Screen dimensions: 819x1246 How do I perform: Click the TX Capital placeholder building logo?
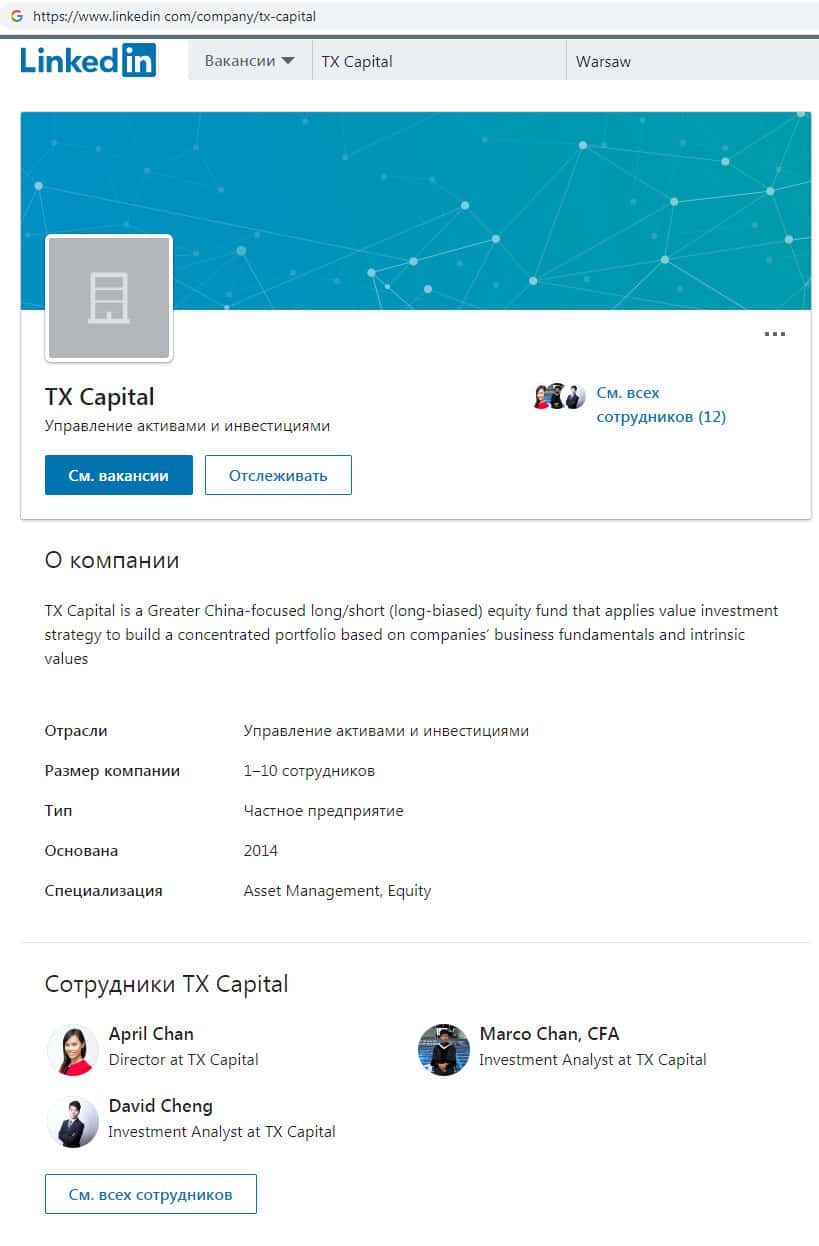click(109, 298)
